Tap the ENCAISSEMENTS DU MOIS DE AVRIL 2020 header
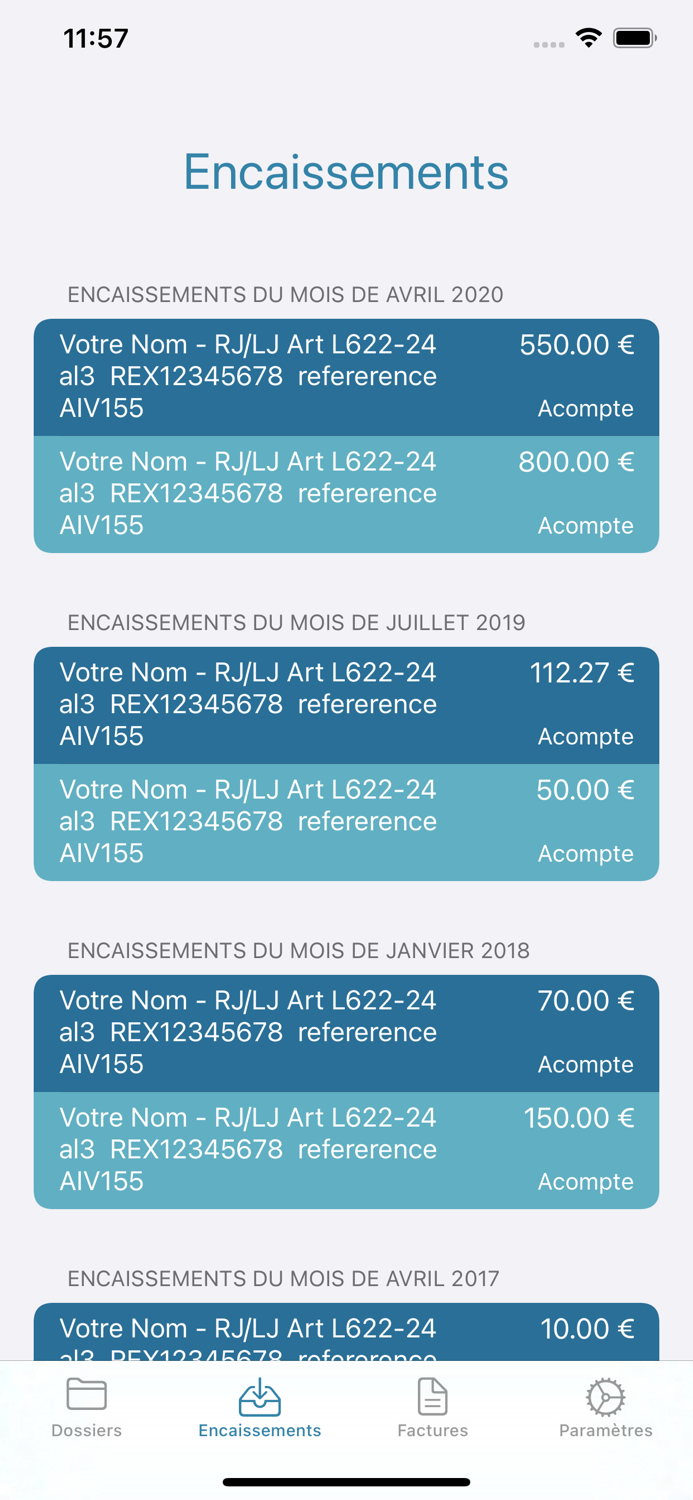Image resolution: width=693 pixels, height=1500 pixels. (285, 295)
